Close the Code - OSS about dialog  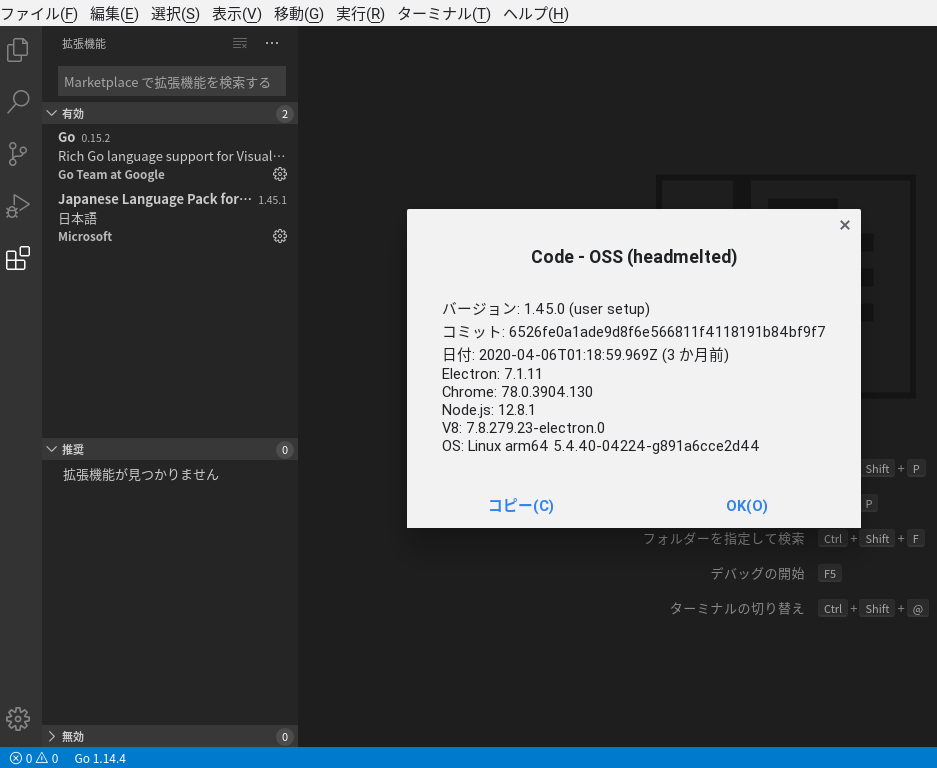(x=844, y=225)
